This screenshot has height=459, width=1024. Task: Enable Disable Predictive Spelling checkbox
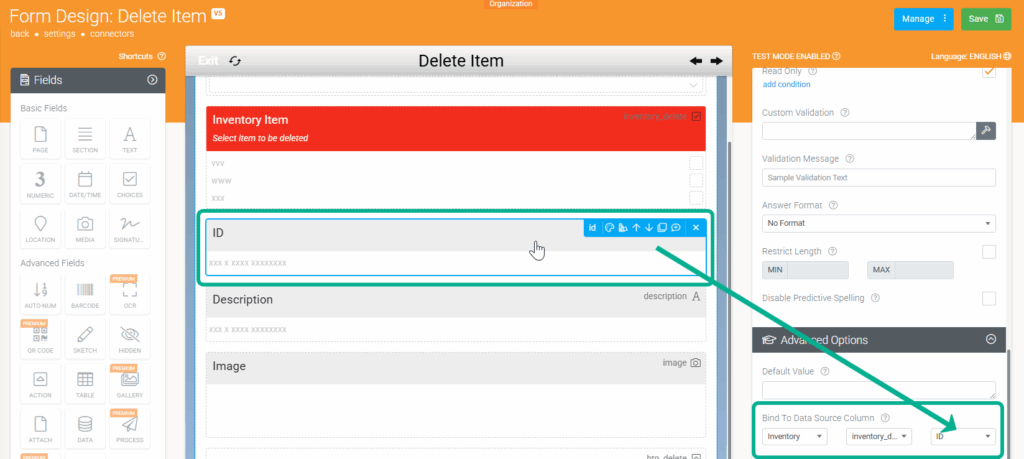[989, 298]
